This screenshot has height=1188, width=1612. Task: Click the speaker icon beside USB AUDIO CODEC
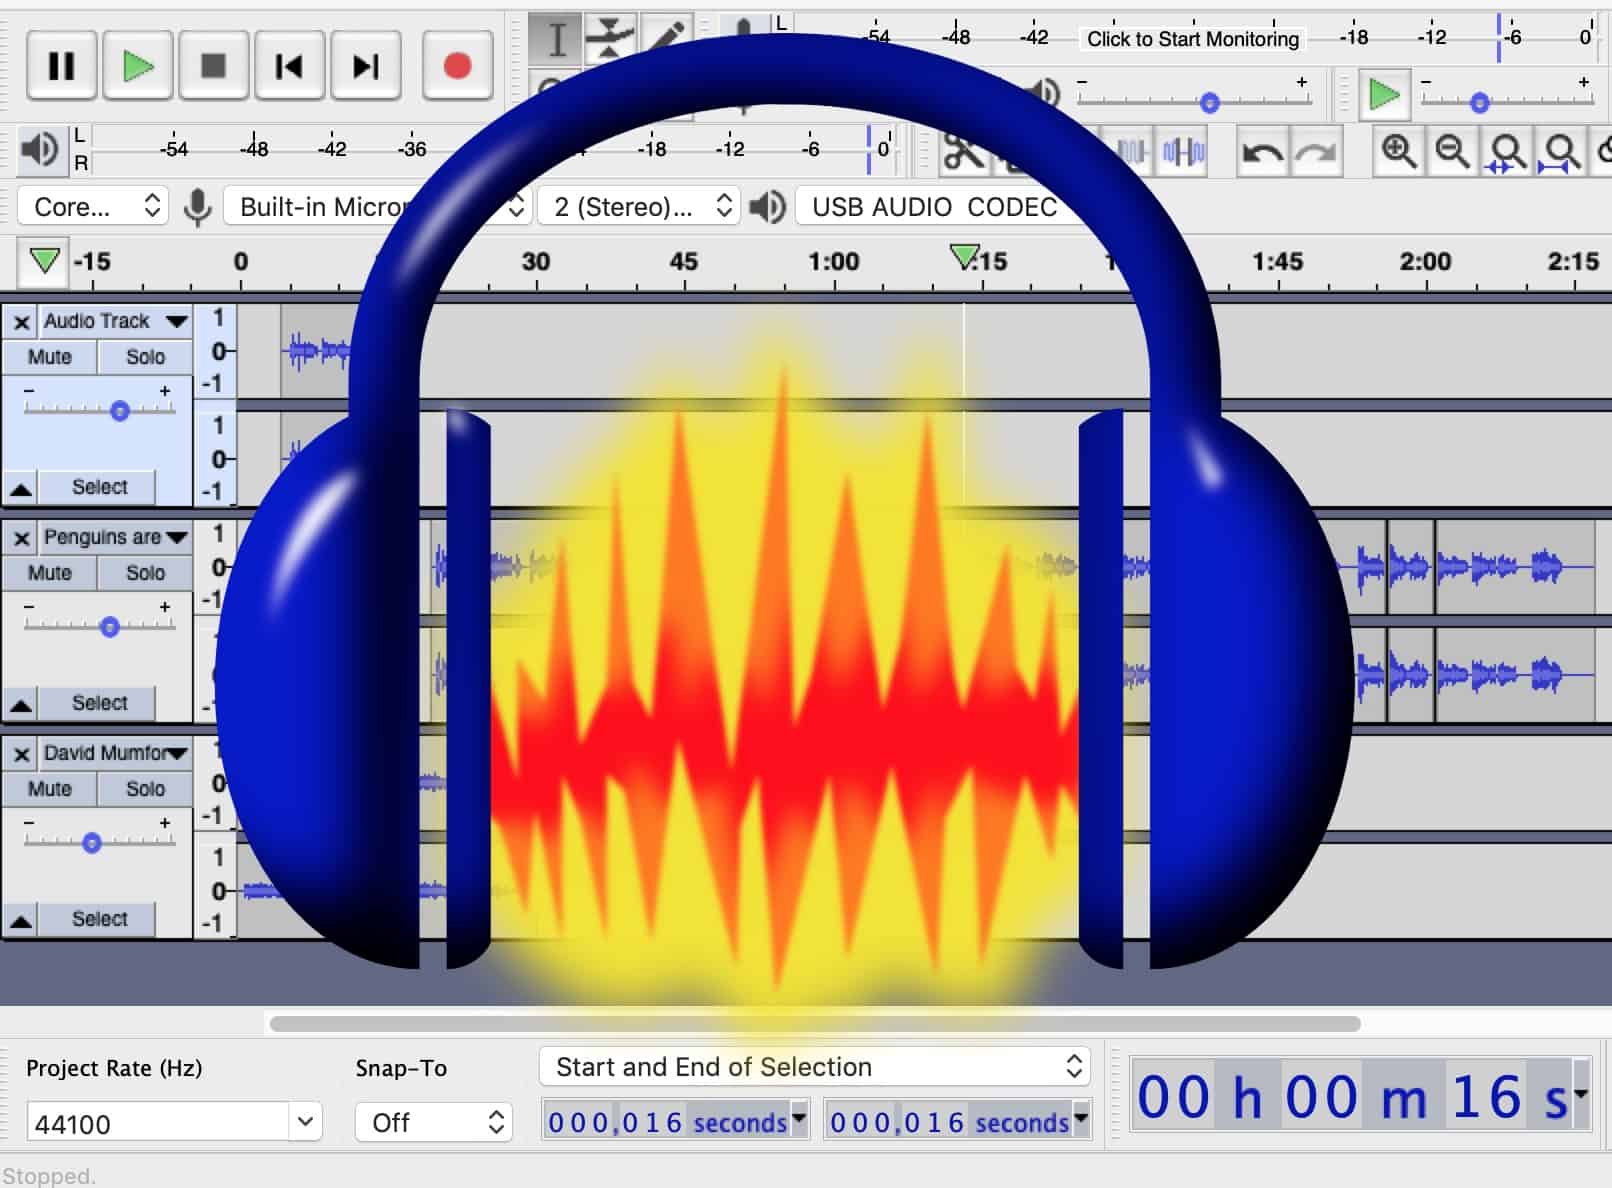[x=767, y=207]
